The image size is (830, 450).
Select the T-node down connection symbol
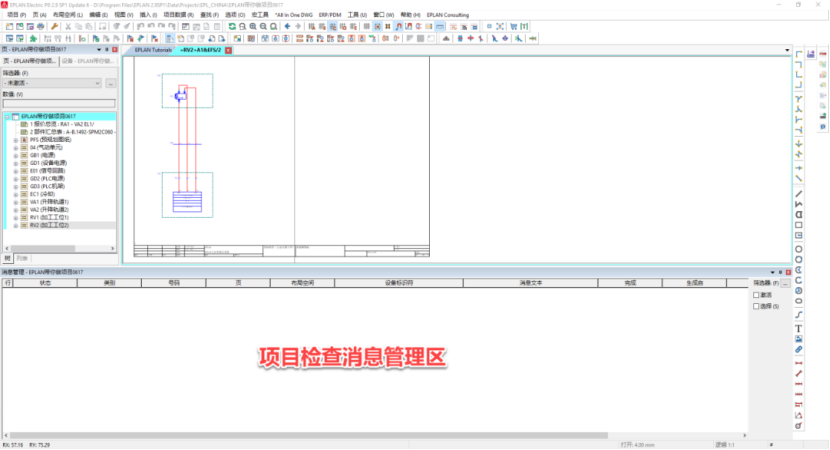(799, 99)
